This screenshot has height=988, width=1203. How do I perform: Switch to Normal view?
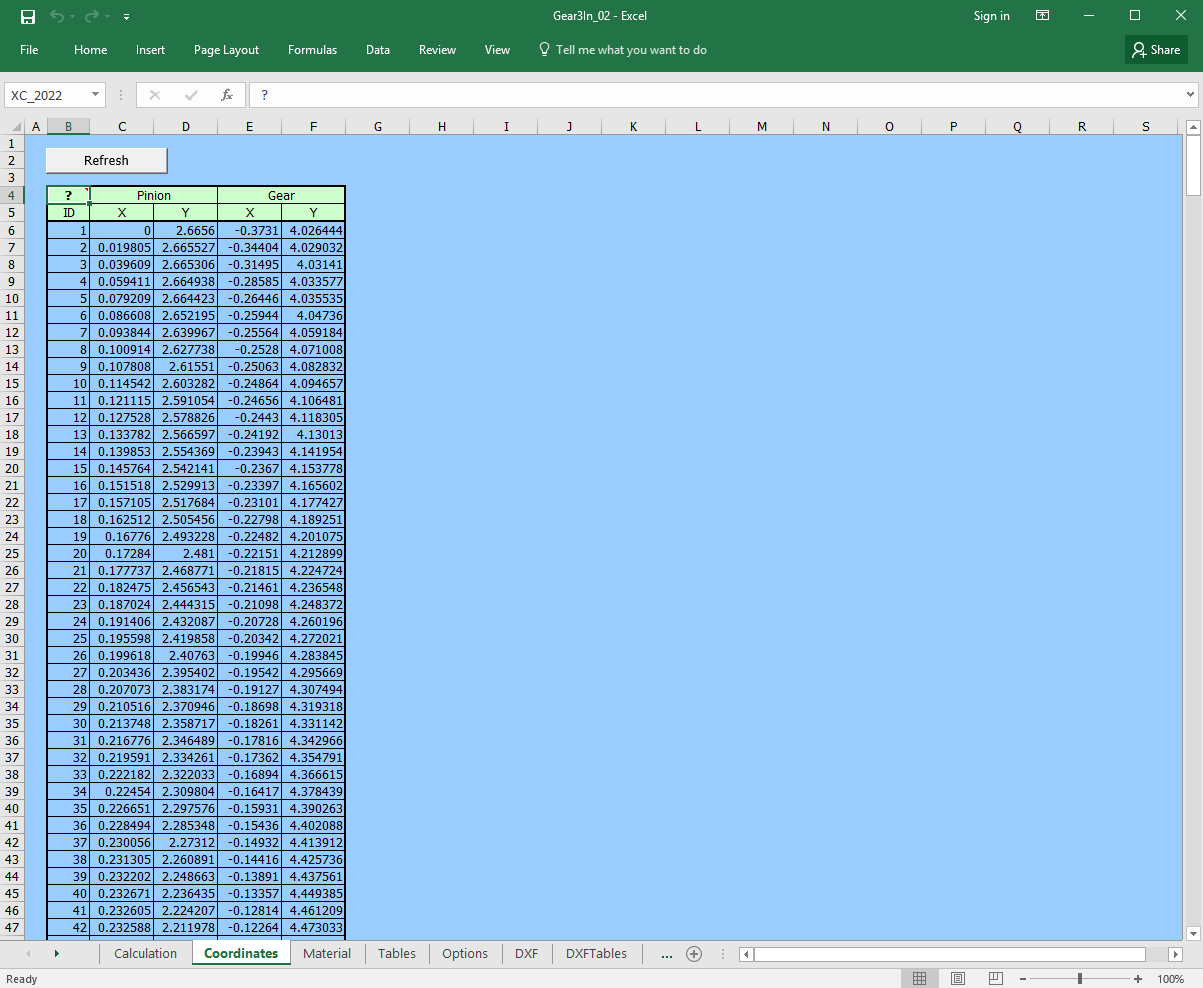(920, 978)
